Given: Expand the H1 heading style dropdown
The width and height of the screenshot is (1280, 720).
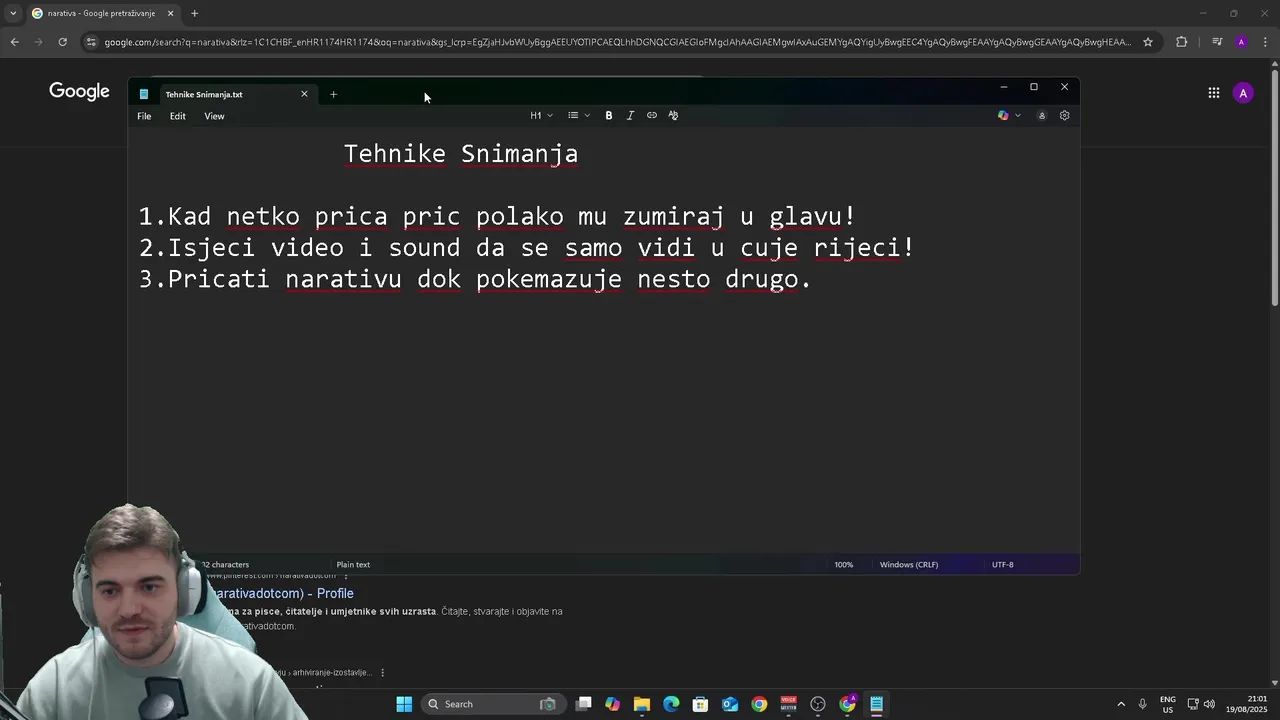Looking at the screenshot, I should click(541, 115).
